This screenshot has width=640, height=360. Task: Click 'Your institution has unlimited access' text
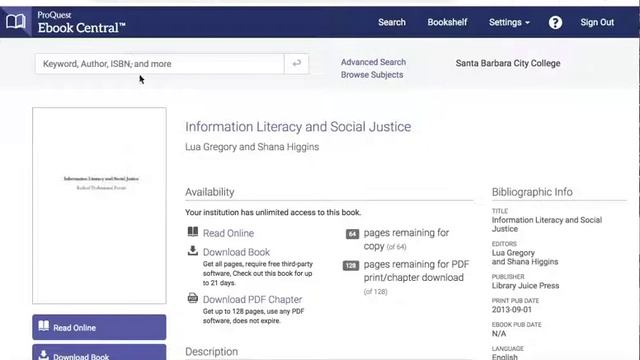[273, 212]
